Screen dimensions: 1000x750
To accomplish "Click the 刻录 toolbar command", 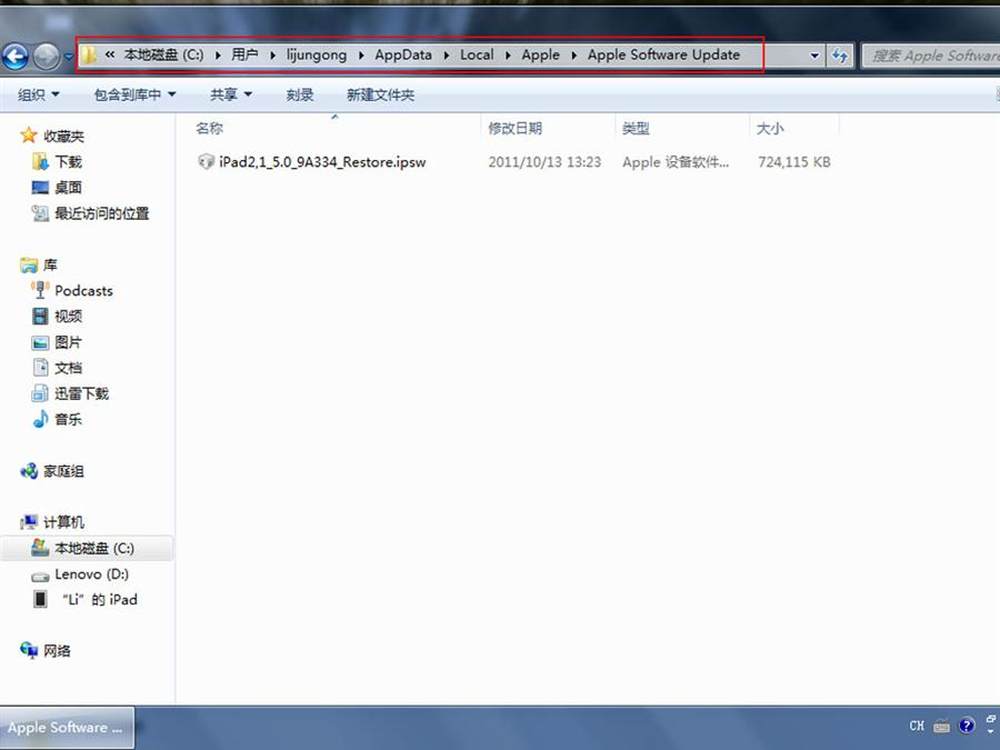I will coord(300,95).
